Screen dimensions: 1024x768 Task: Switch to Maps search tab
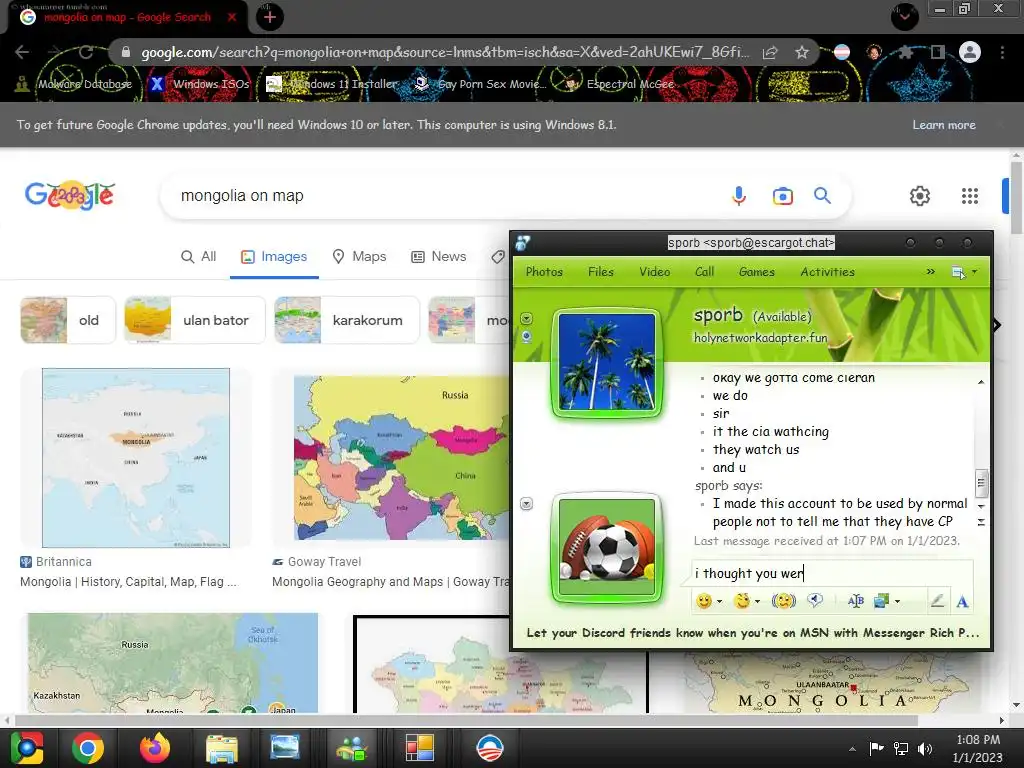pyautogui.click(x=359, y=257)
